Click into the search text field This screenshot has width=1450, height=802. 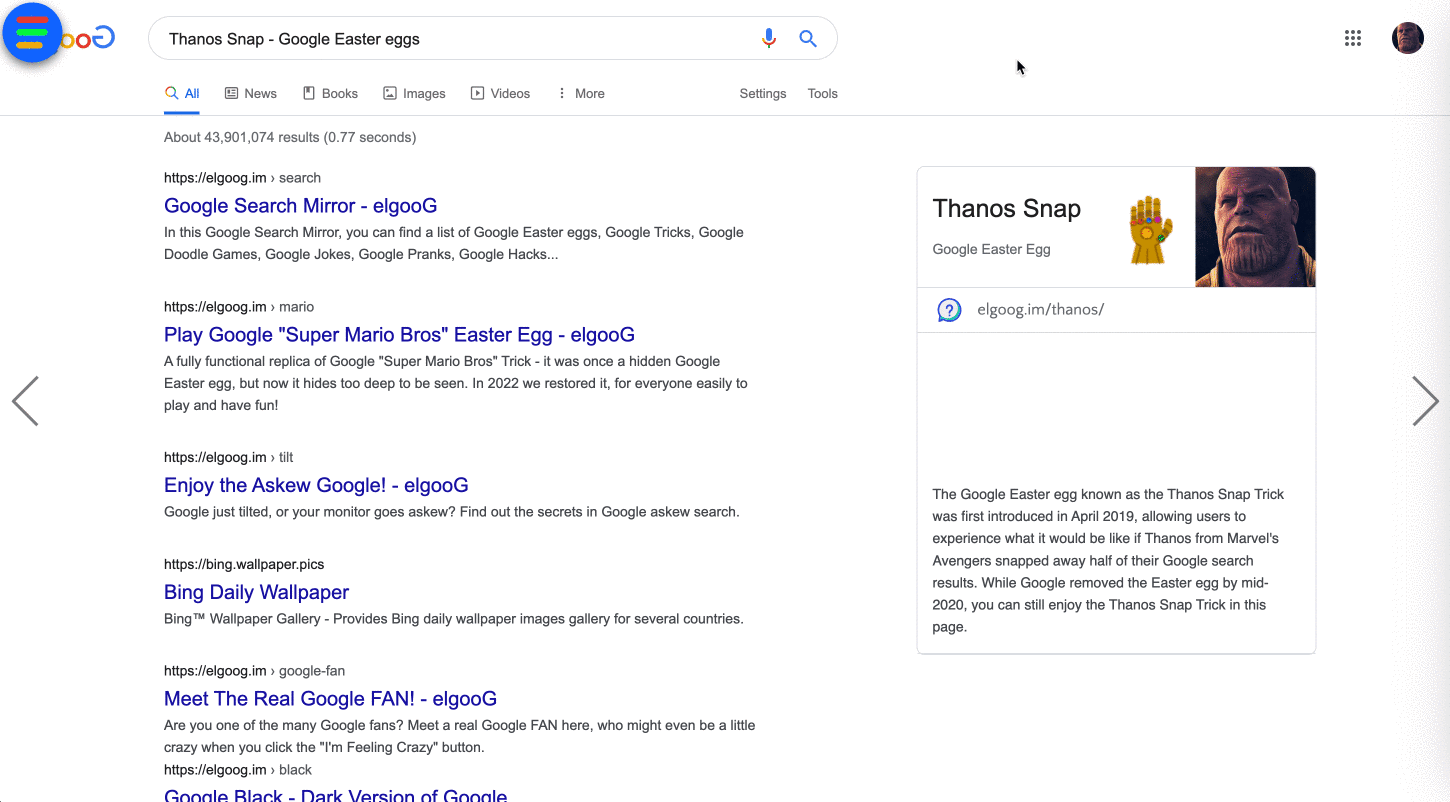pos(450,39)
